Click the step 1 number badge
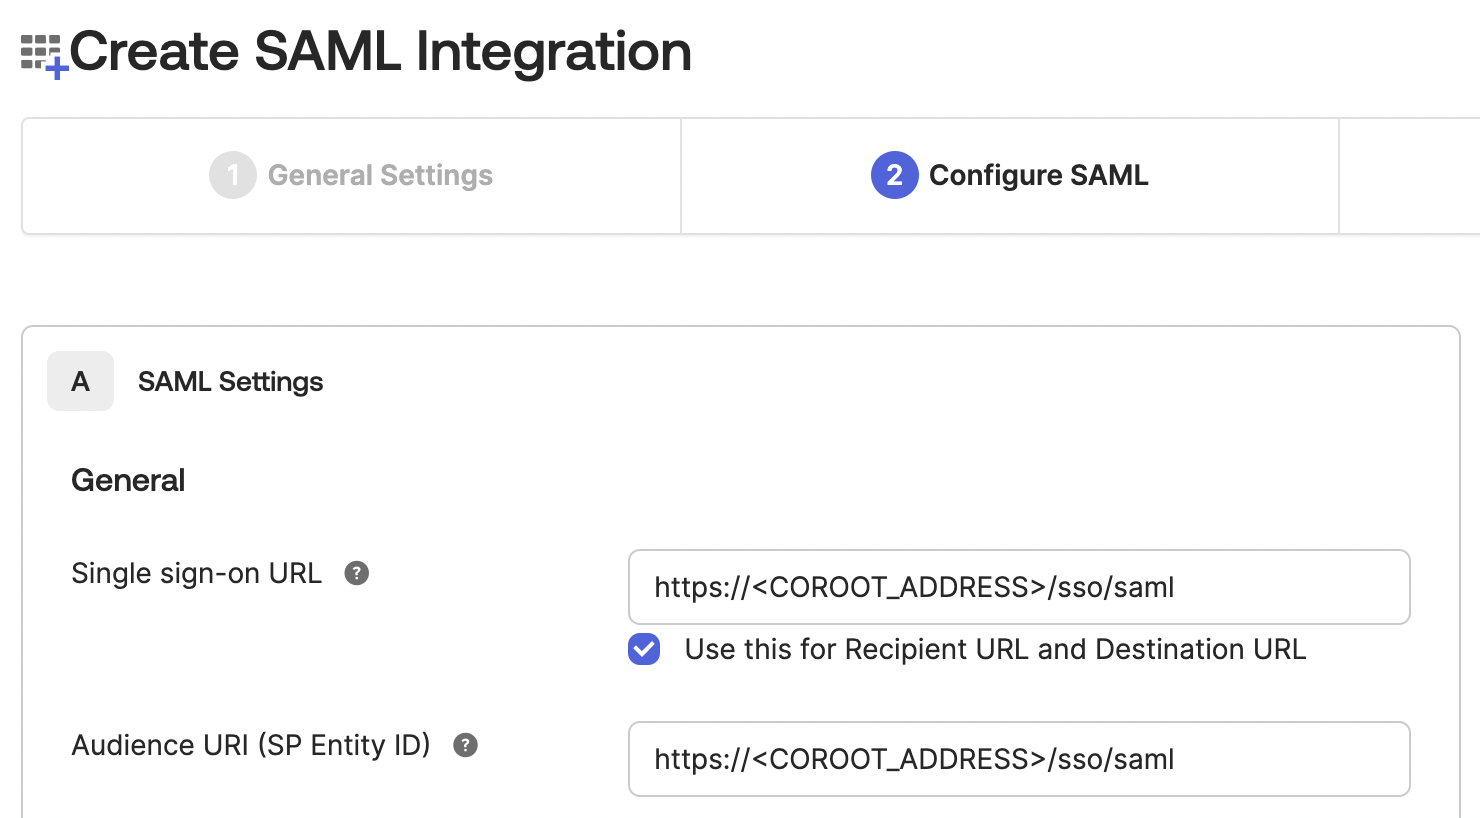This screenshot has height=818, width=1480. [233, 175]
